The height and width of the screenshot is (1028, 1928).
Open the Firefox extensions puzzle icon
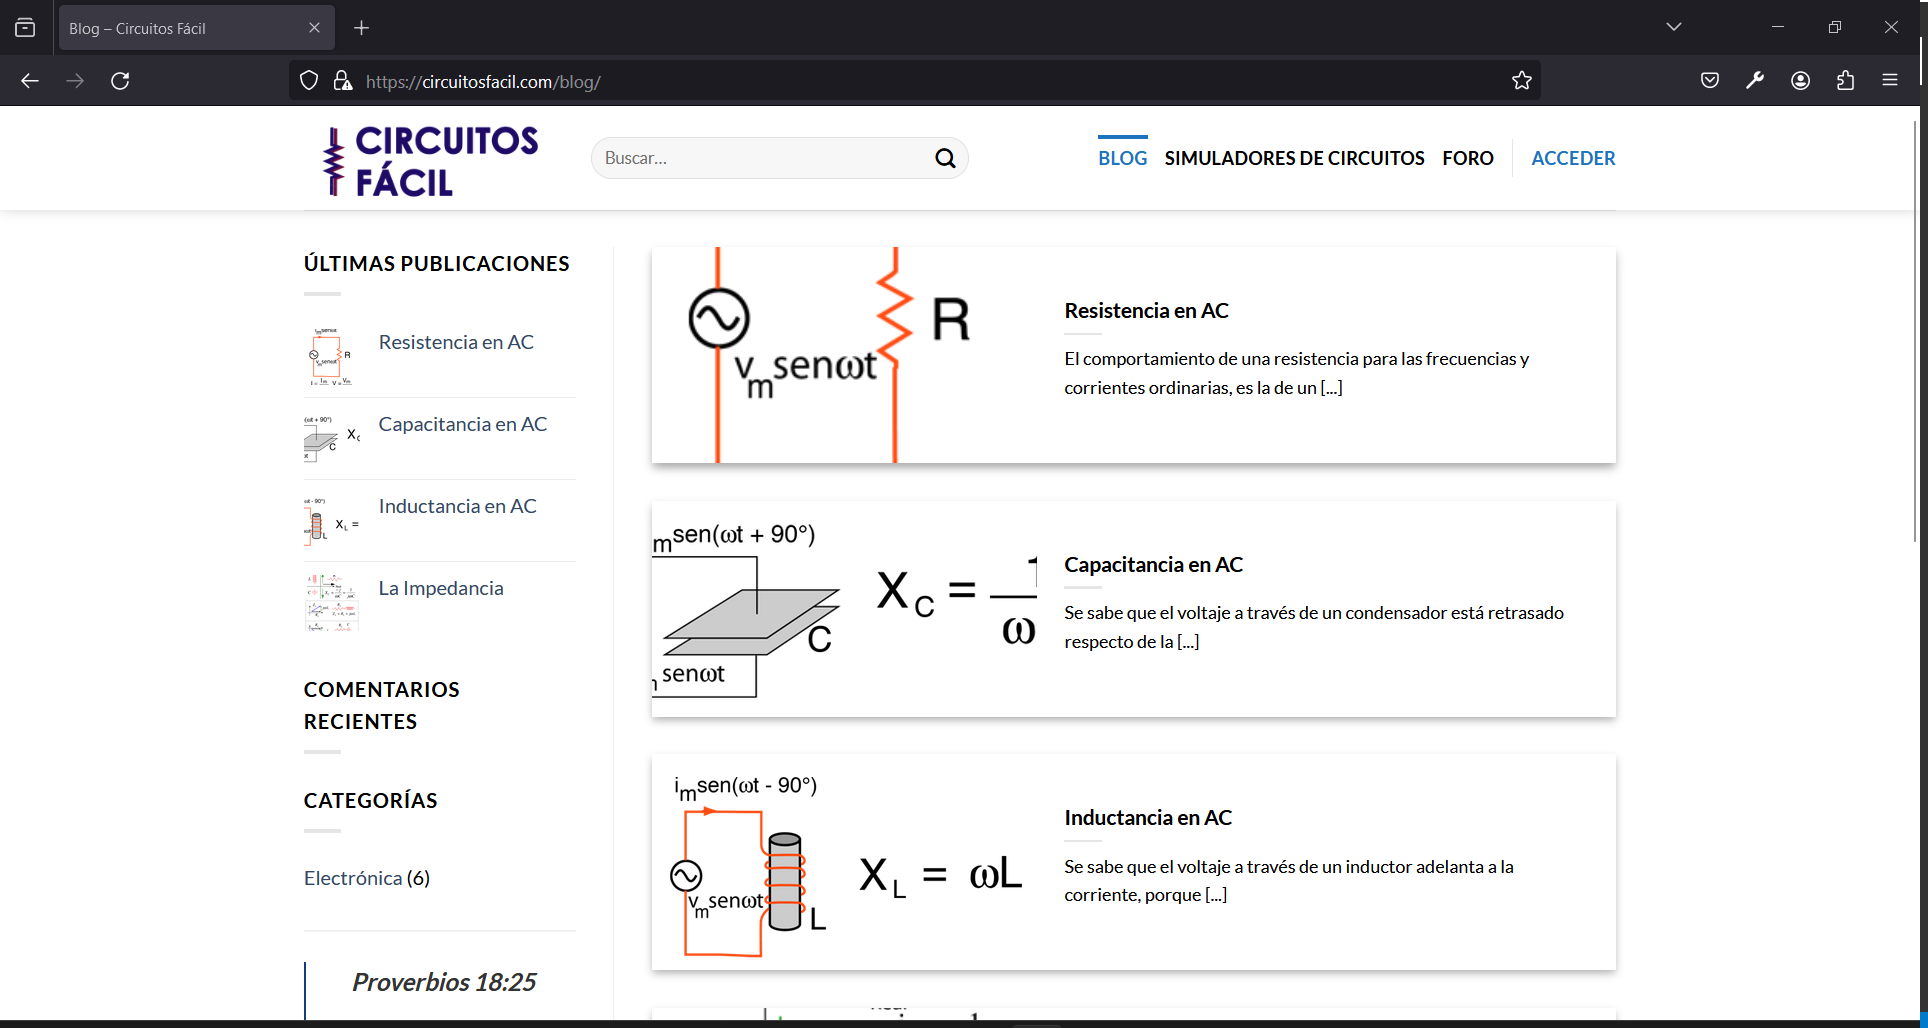1845,81
